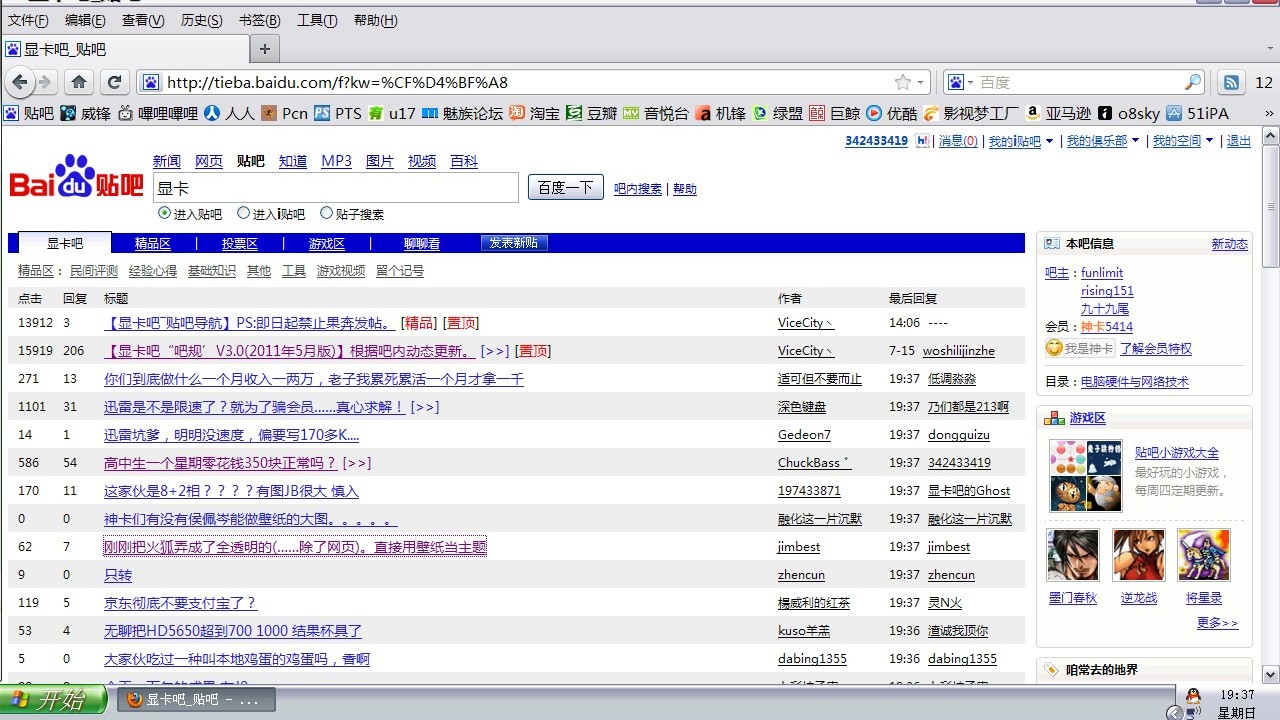The height and width of the screenshot is (720, 1280).
Task: Open the 贴吧 bookmark in the bookmarks bar
Action: [x=29, y=113]
